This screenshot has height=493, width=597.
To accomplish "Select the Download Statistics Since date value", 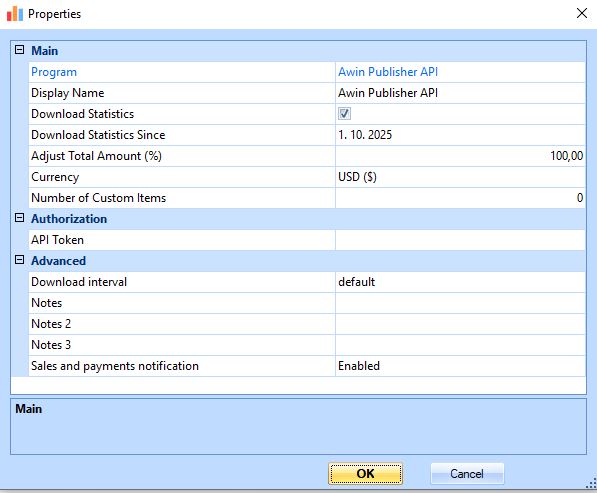I will point(460,135).
